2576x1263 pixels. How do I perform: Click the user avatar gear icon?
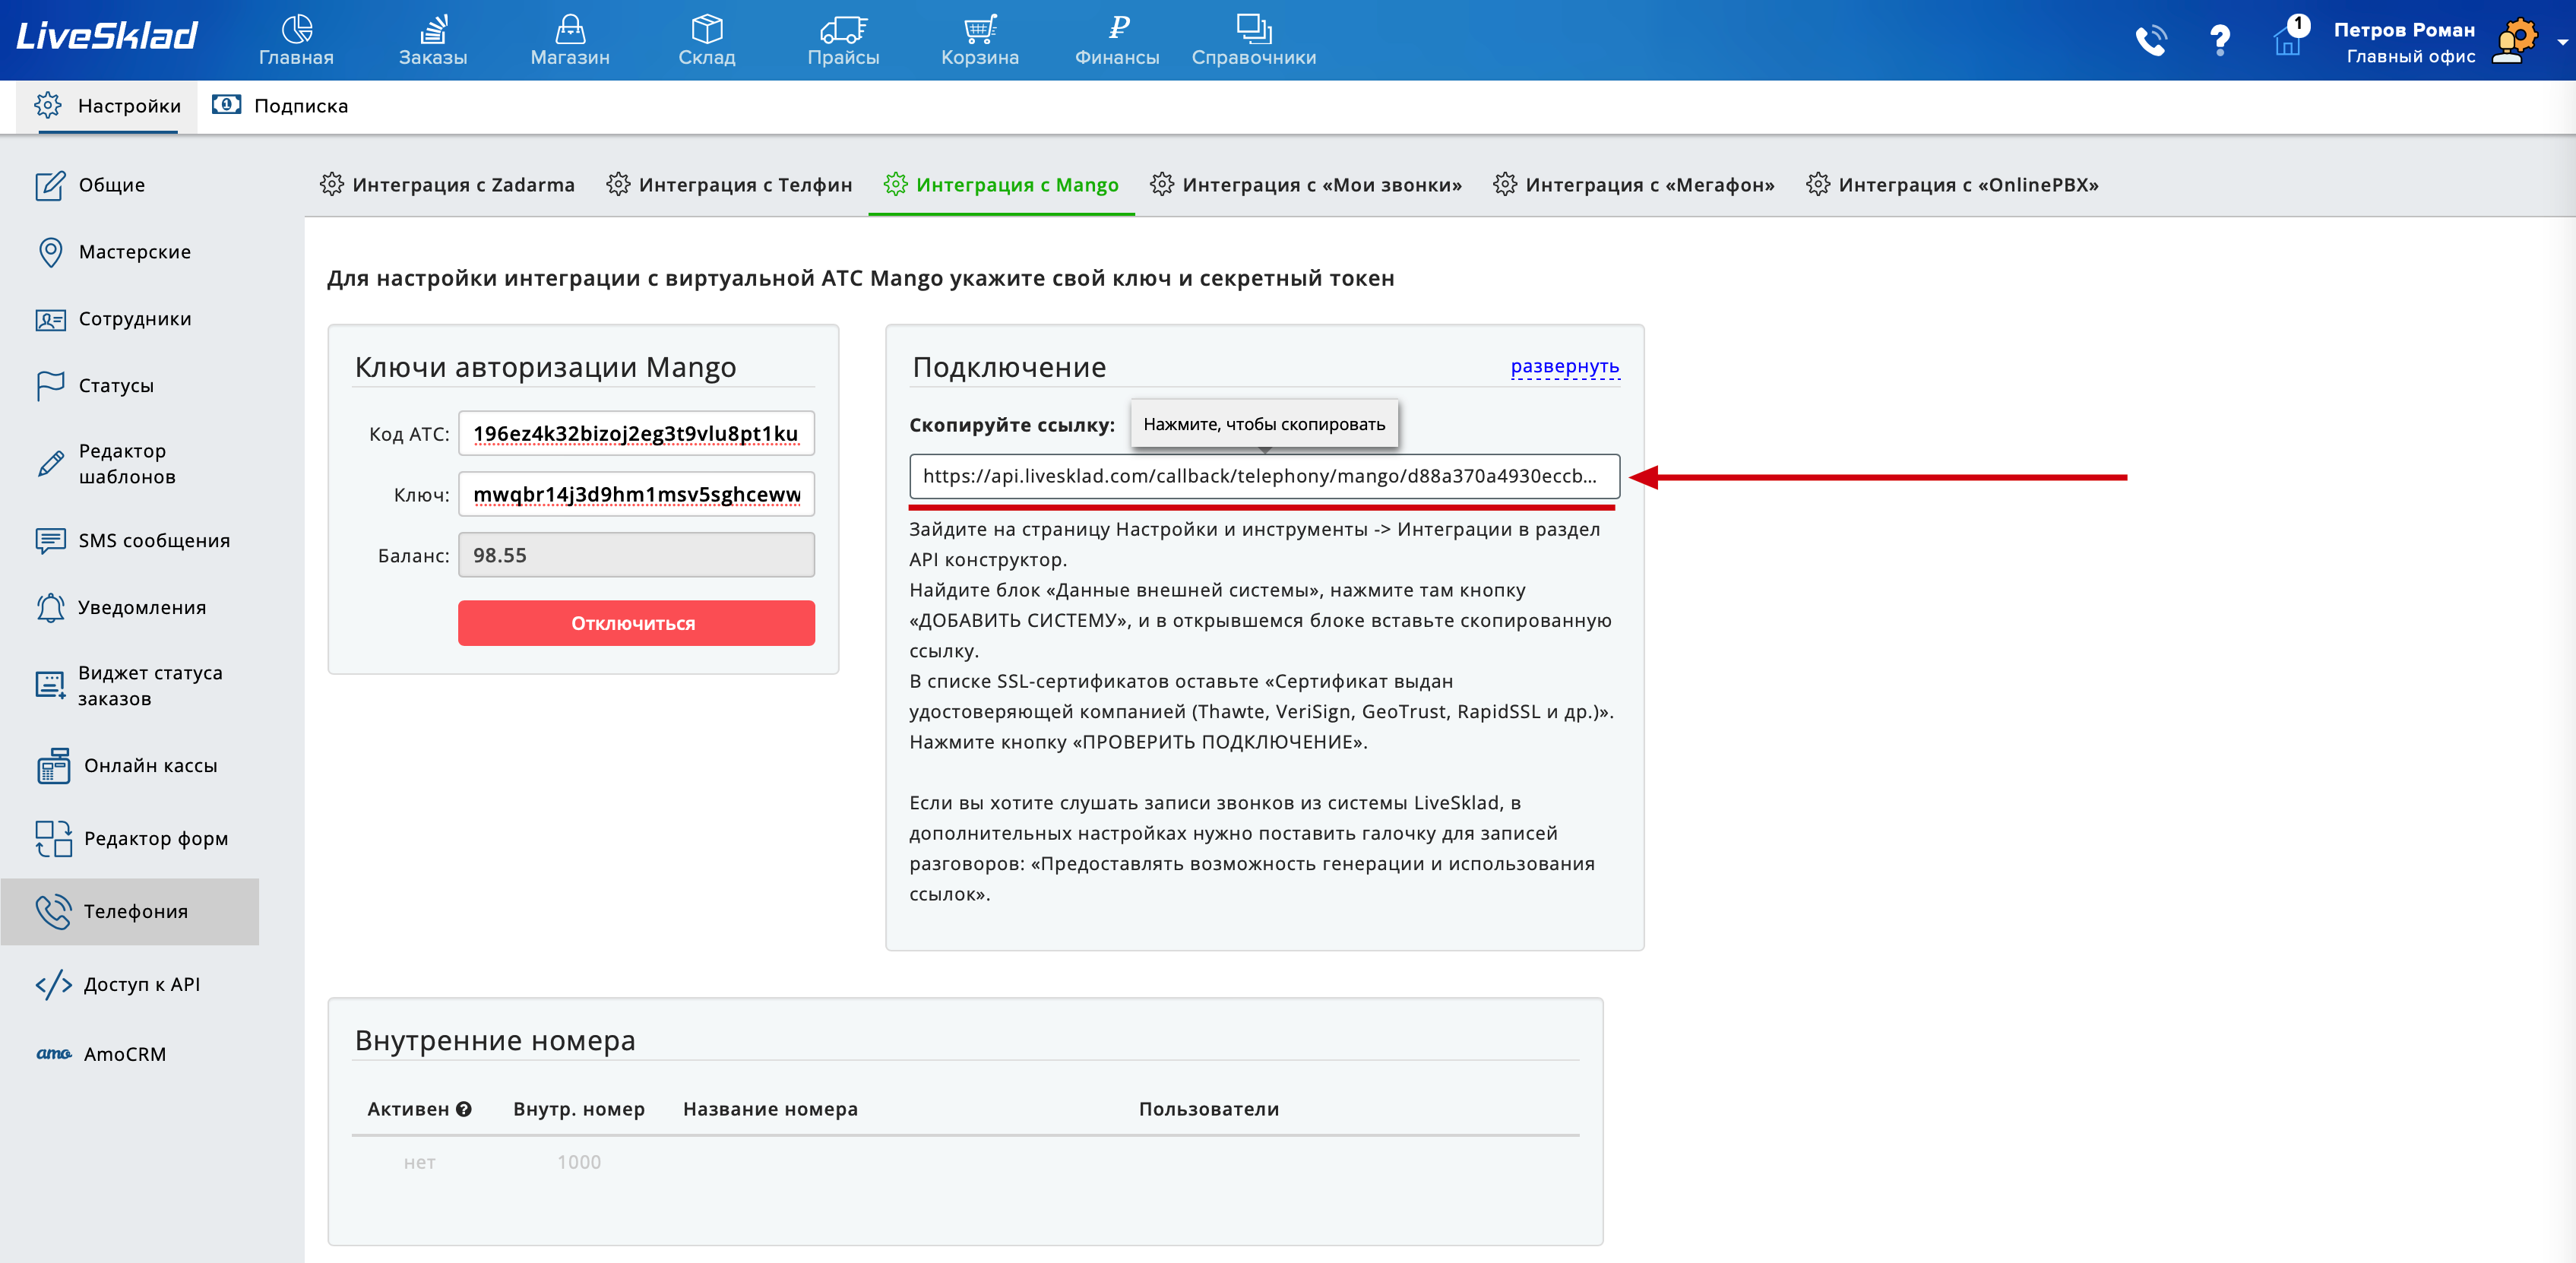pos(2515,41)
